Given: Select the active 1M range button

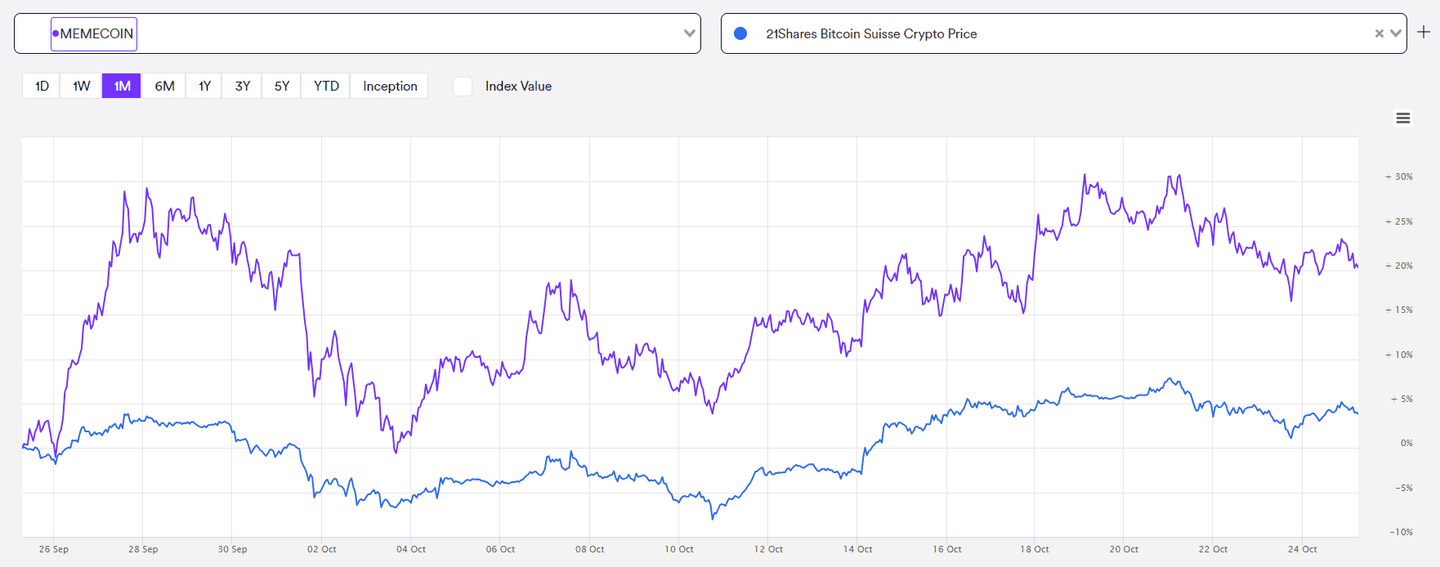Looking at the screenshot, I should click(122, 86).
